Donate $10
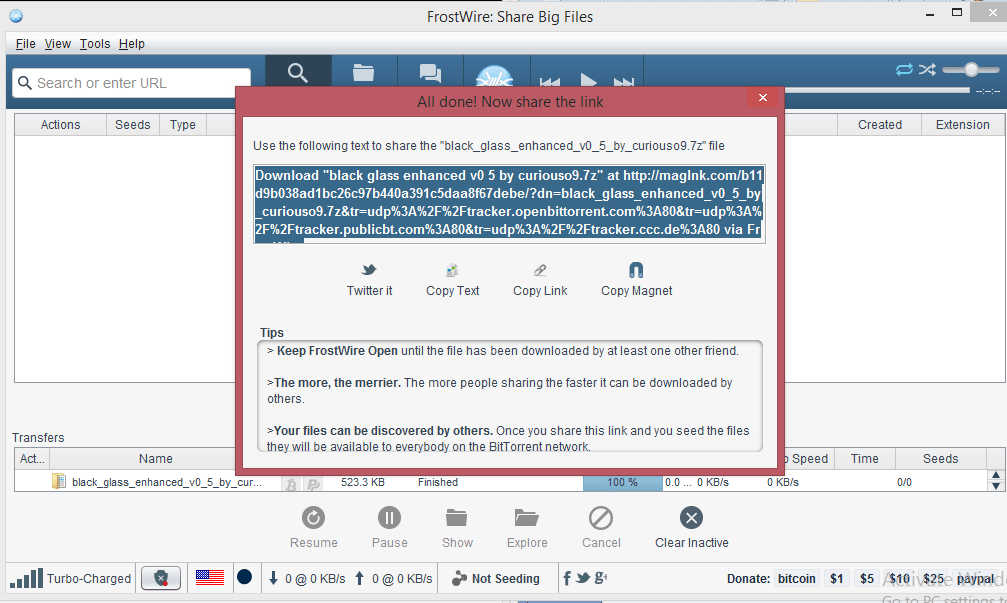 pos(899,579)
